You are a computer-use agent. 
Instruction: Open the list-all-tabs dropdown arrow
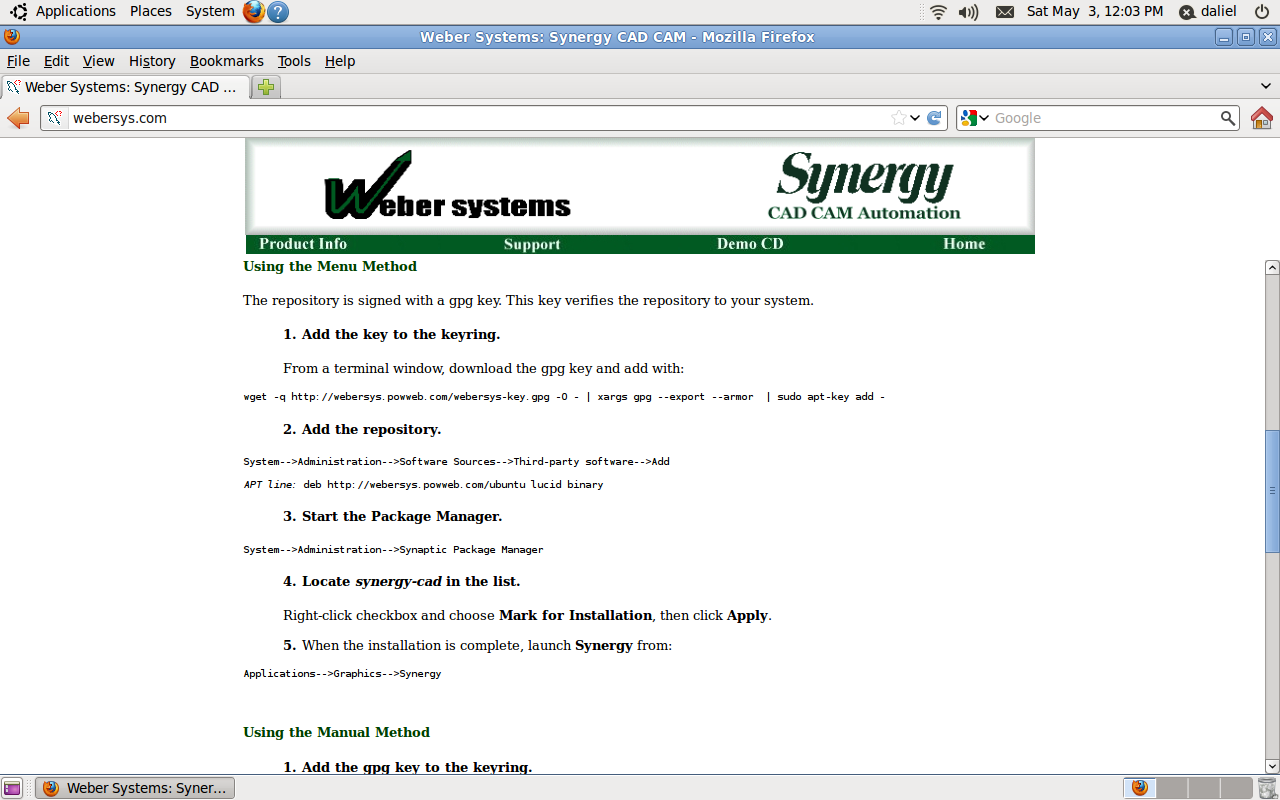[1266, 87]
